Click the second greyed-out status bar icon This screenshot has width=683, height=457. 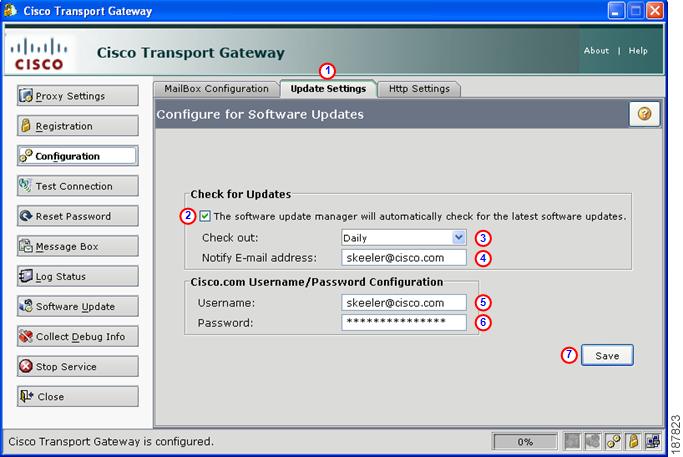point(593,441)
